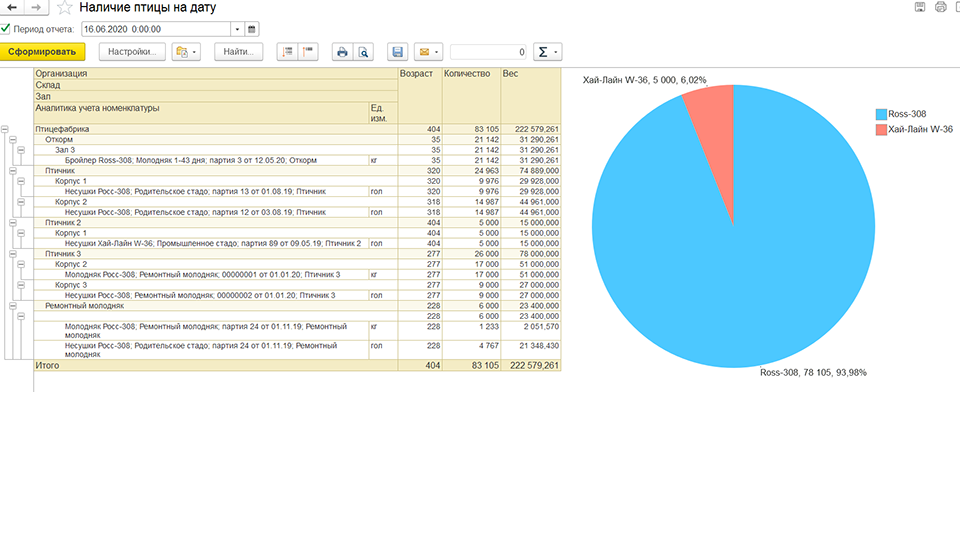960x560 pixels.
Task: Select Несушки Росс-308 партия 12 row
Action: pos(297,212)
